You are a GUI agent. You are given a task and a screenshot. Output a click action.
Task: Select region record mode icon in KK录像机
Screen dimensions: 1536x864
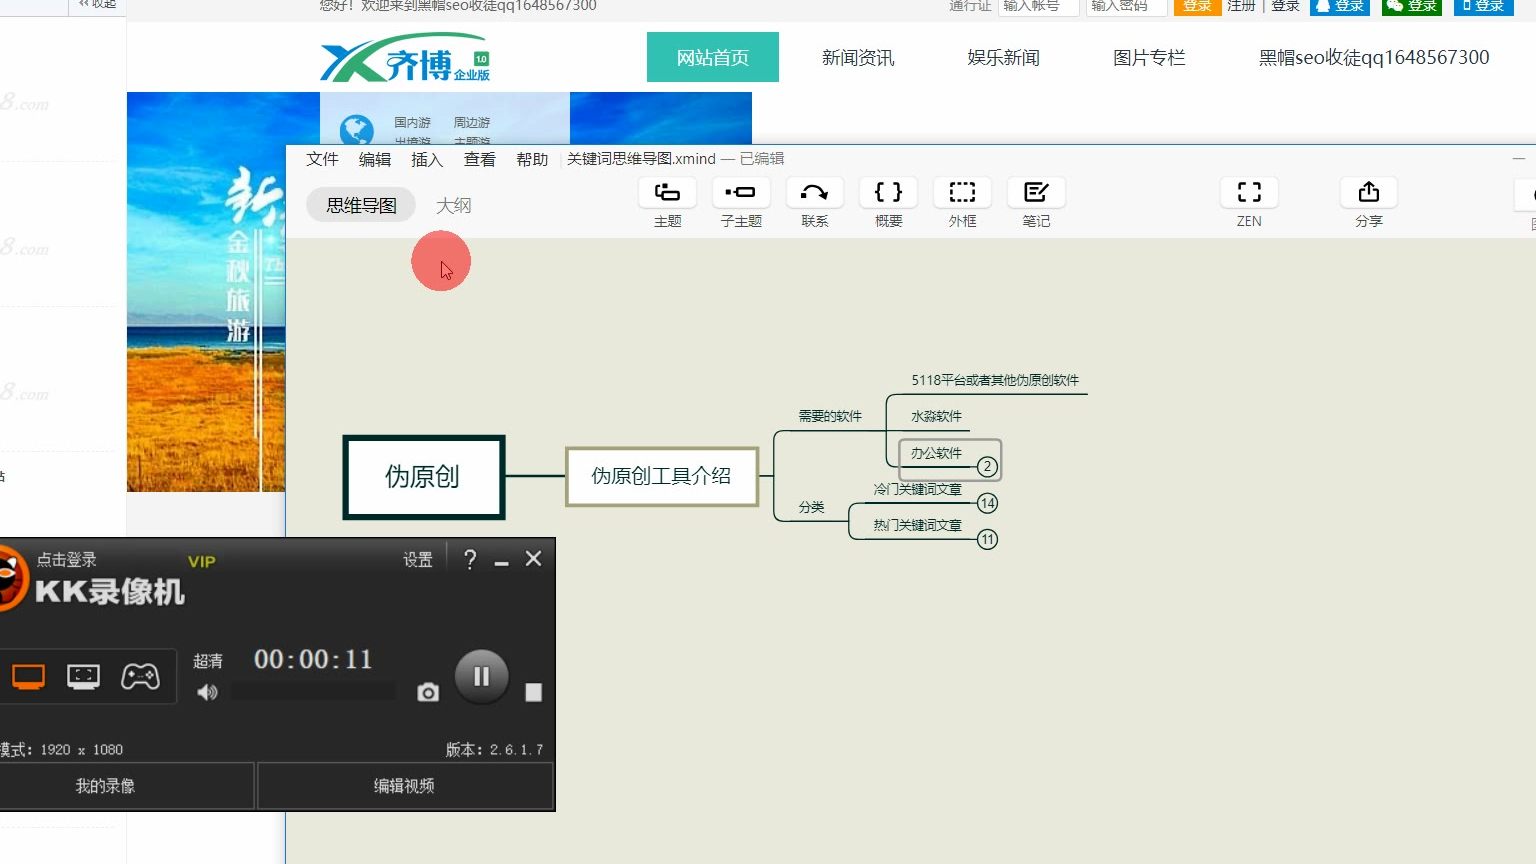pyautogui.click(x=84, y=677)
